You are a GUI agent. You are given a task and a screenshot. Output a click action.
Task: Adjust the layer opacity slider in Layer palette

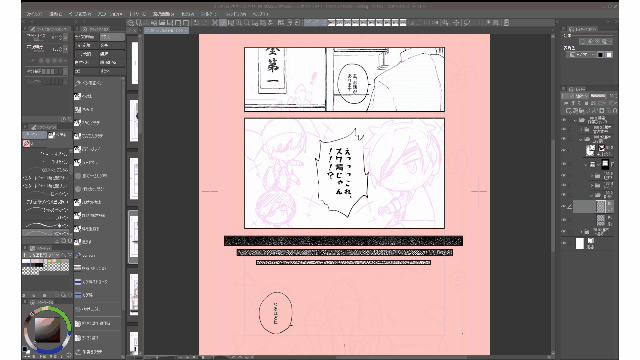pos(598,96)
